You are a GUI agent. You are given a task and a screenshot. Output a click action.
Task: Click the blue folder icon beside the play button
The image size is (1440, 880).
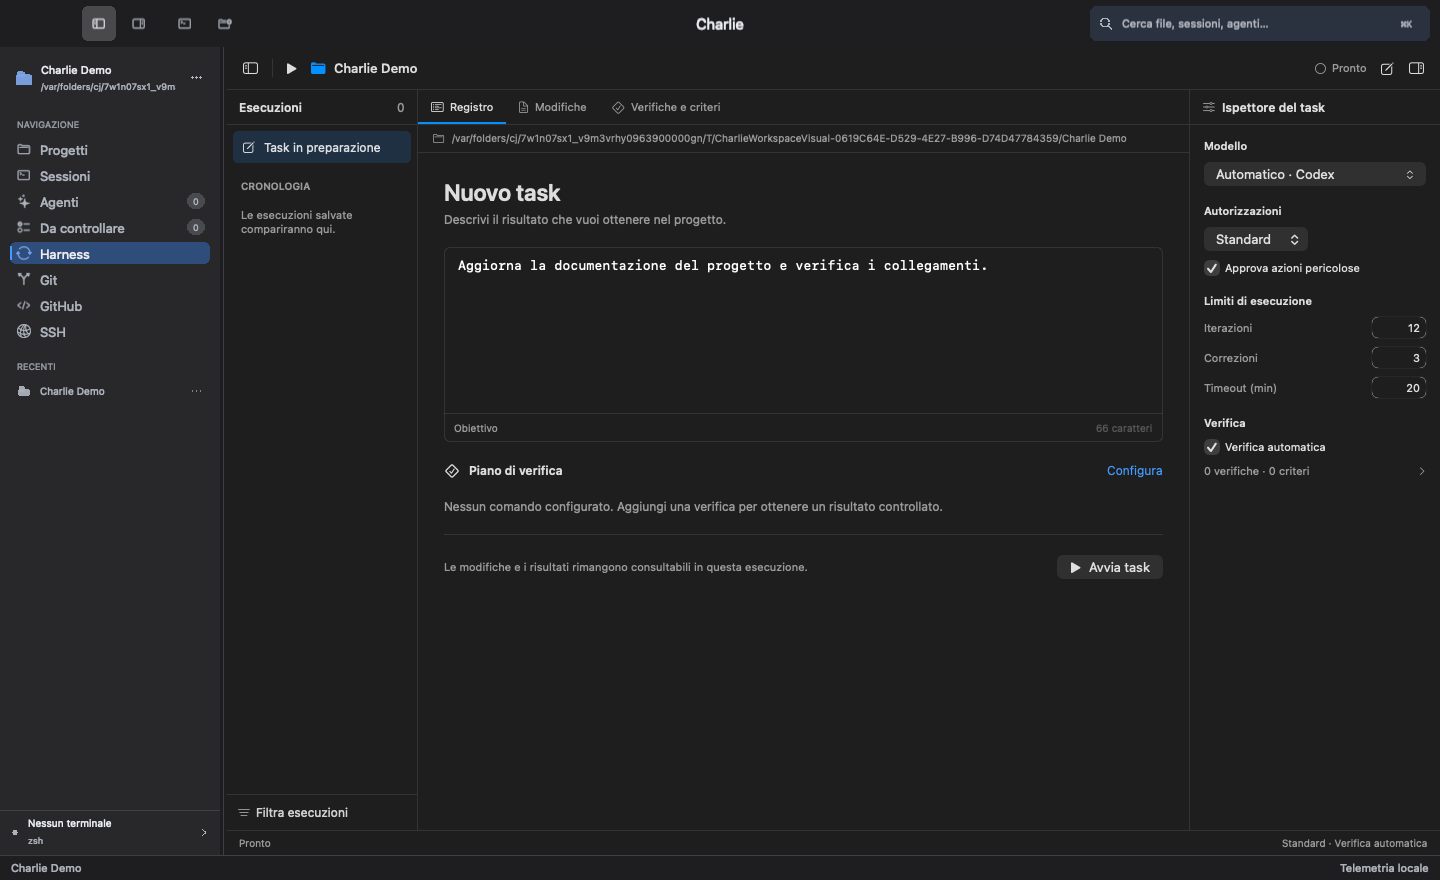point(318,68)
